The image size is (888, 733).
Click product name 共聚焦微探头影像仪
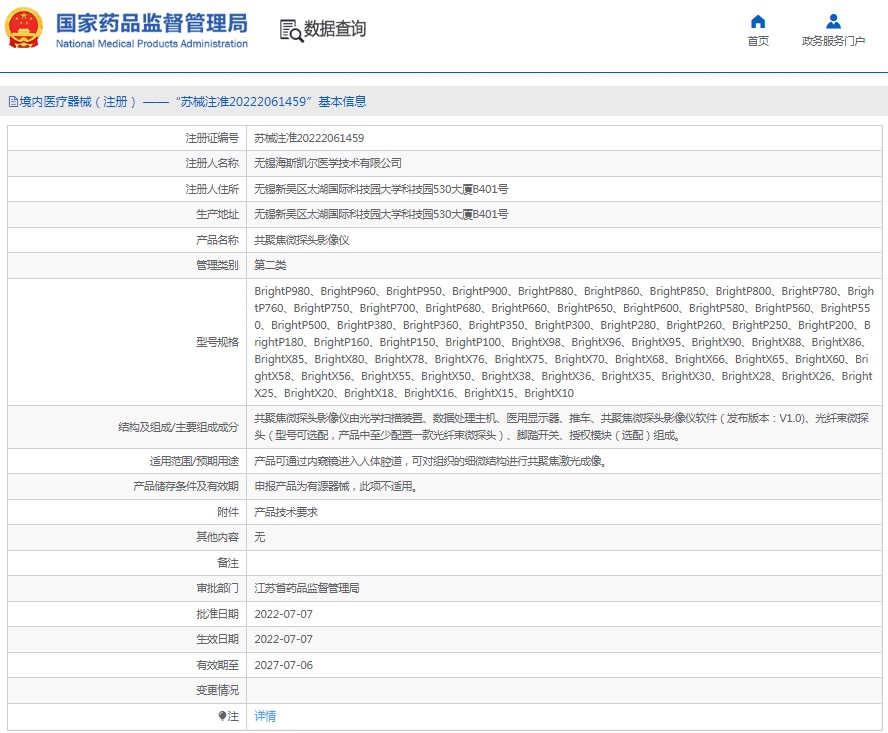(x=302, y=240)
